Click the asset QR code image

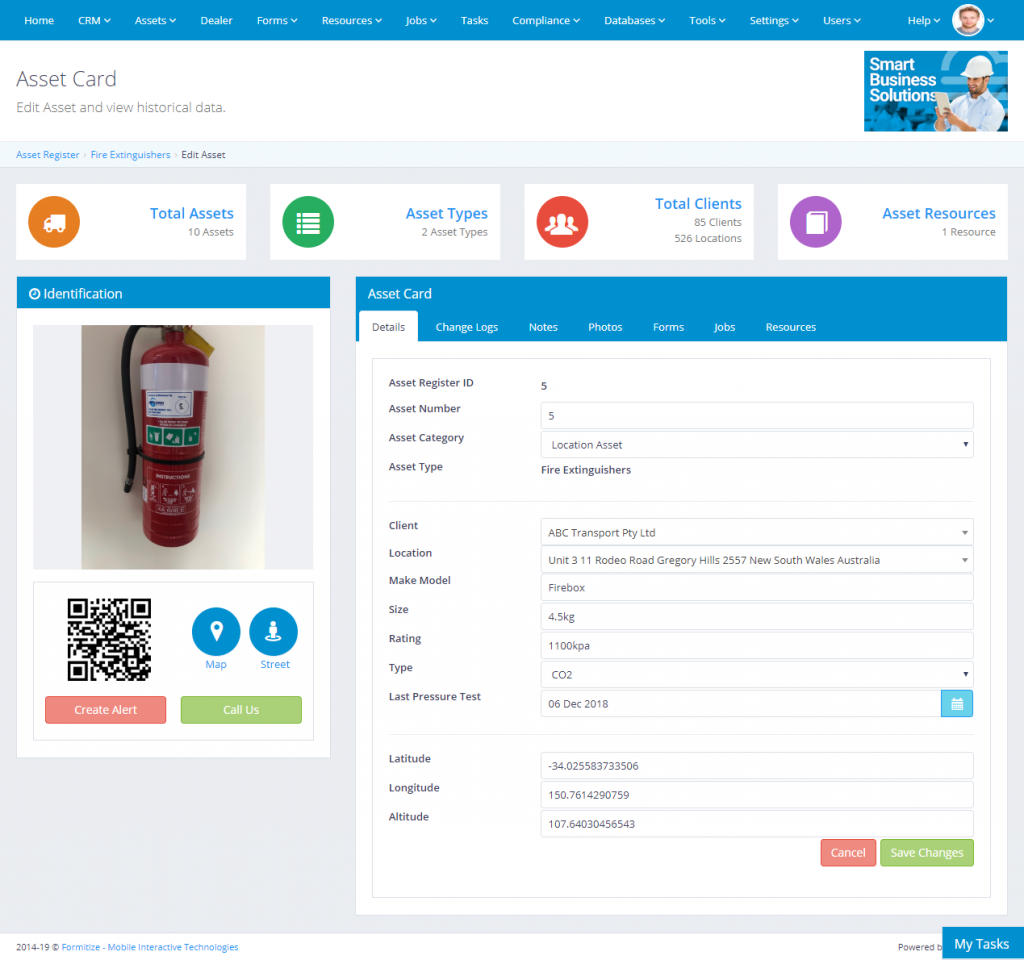pos(109,640)
